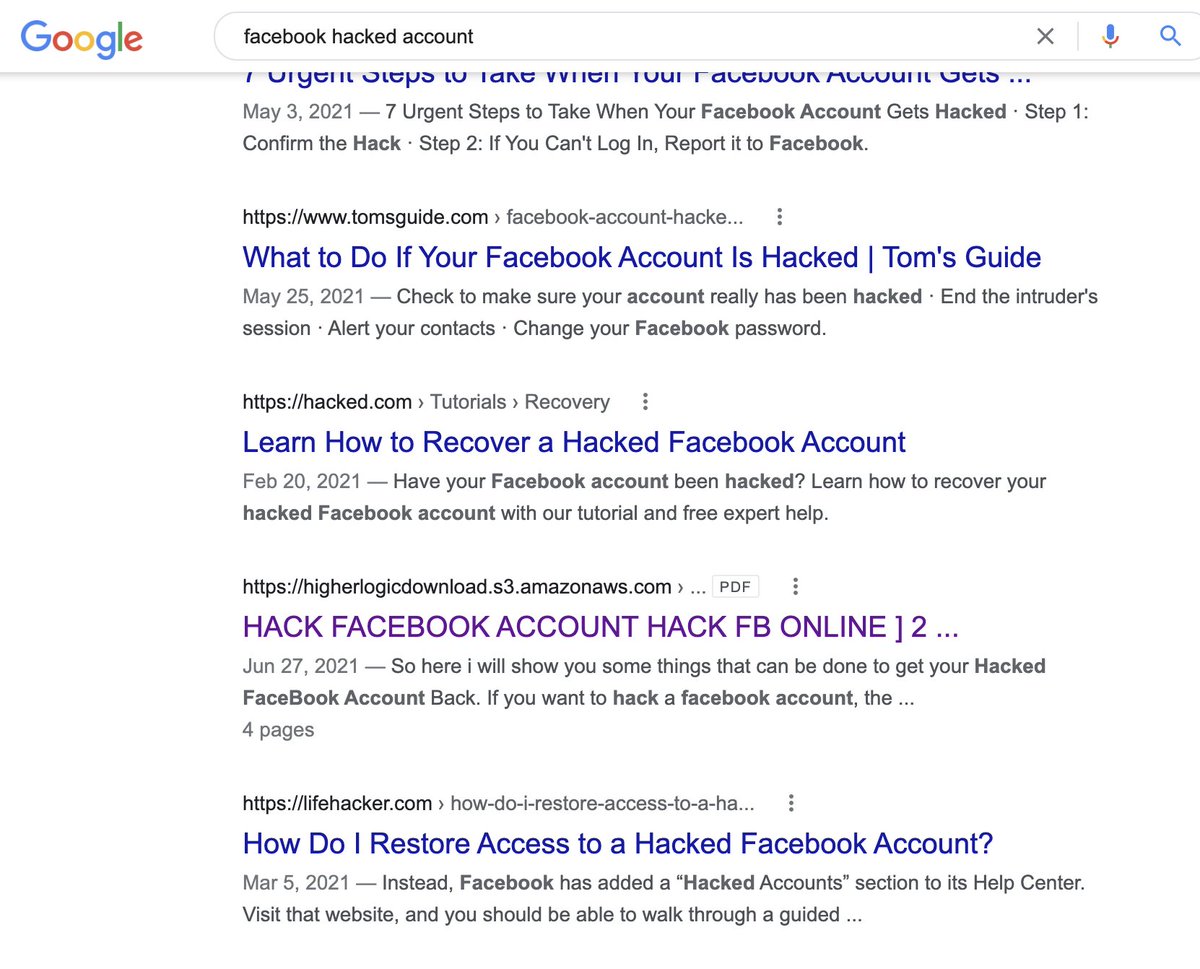Image resolution: width=1200 pixels, height=969 pixels.
Task: Go to the Google logo home page
Action: coord(82,37)
